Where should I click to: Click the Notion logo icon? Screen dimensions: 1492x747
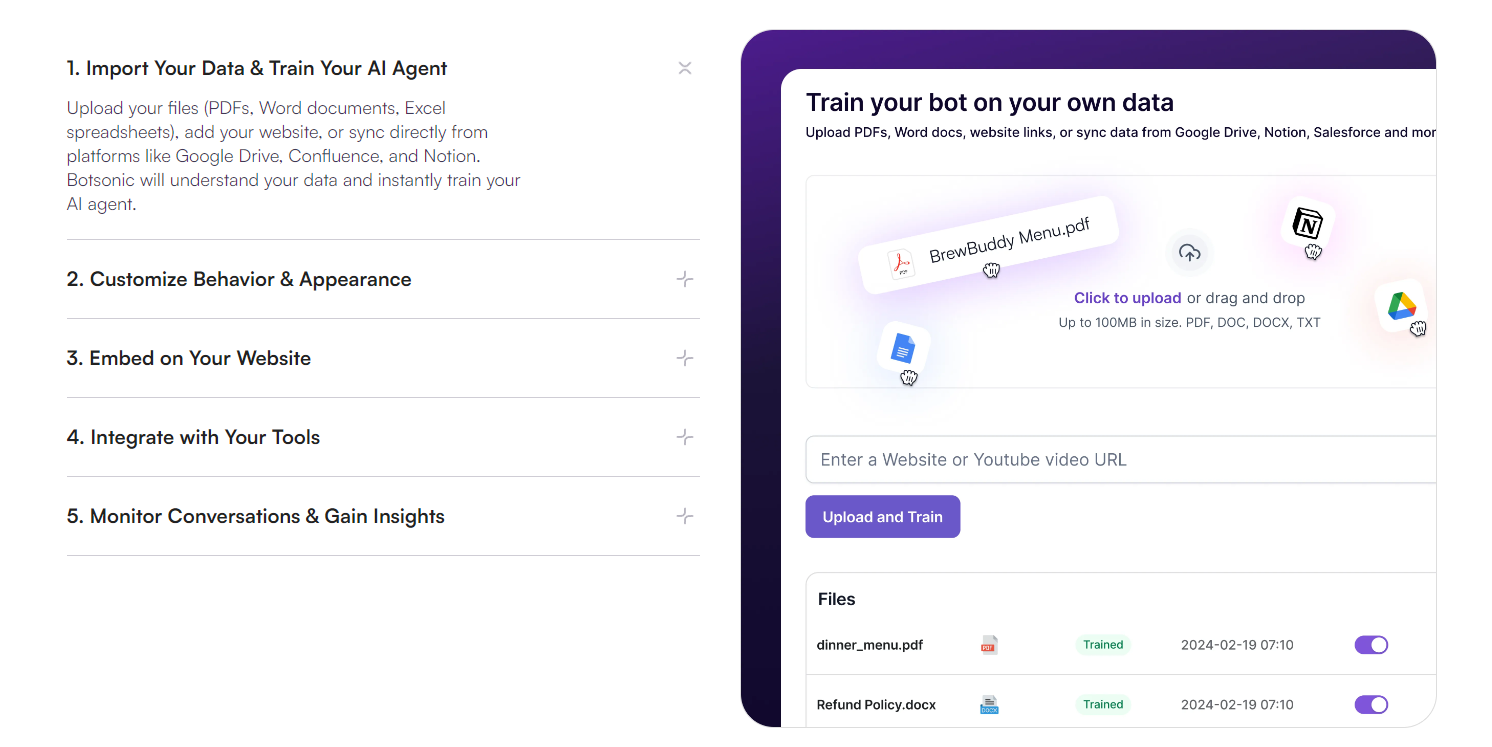(1307, 224)
